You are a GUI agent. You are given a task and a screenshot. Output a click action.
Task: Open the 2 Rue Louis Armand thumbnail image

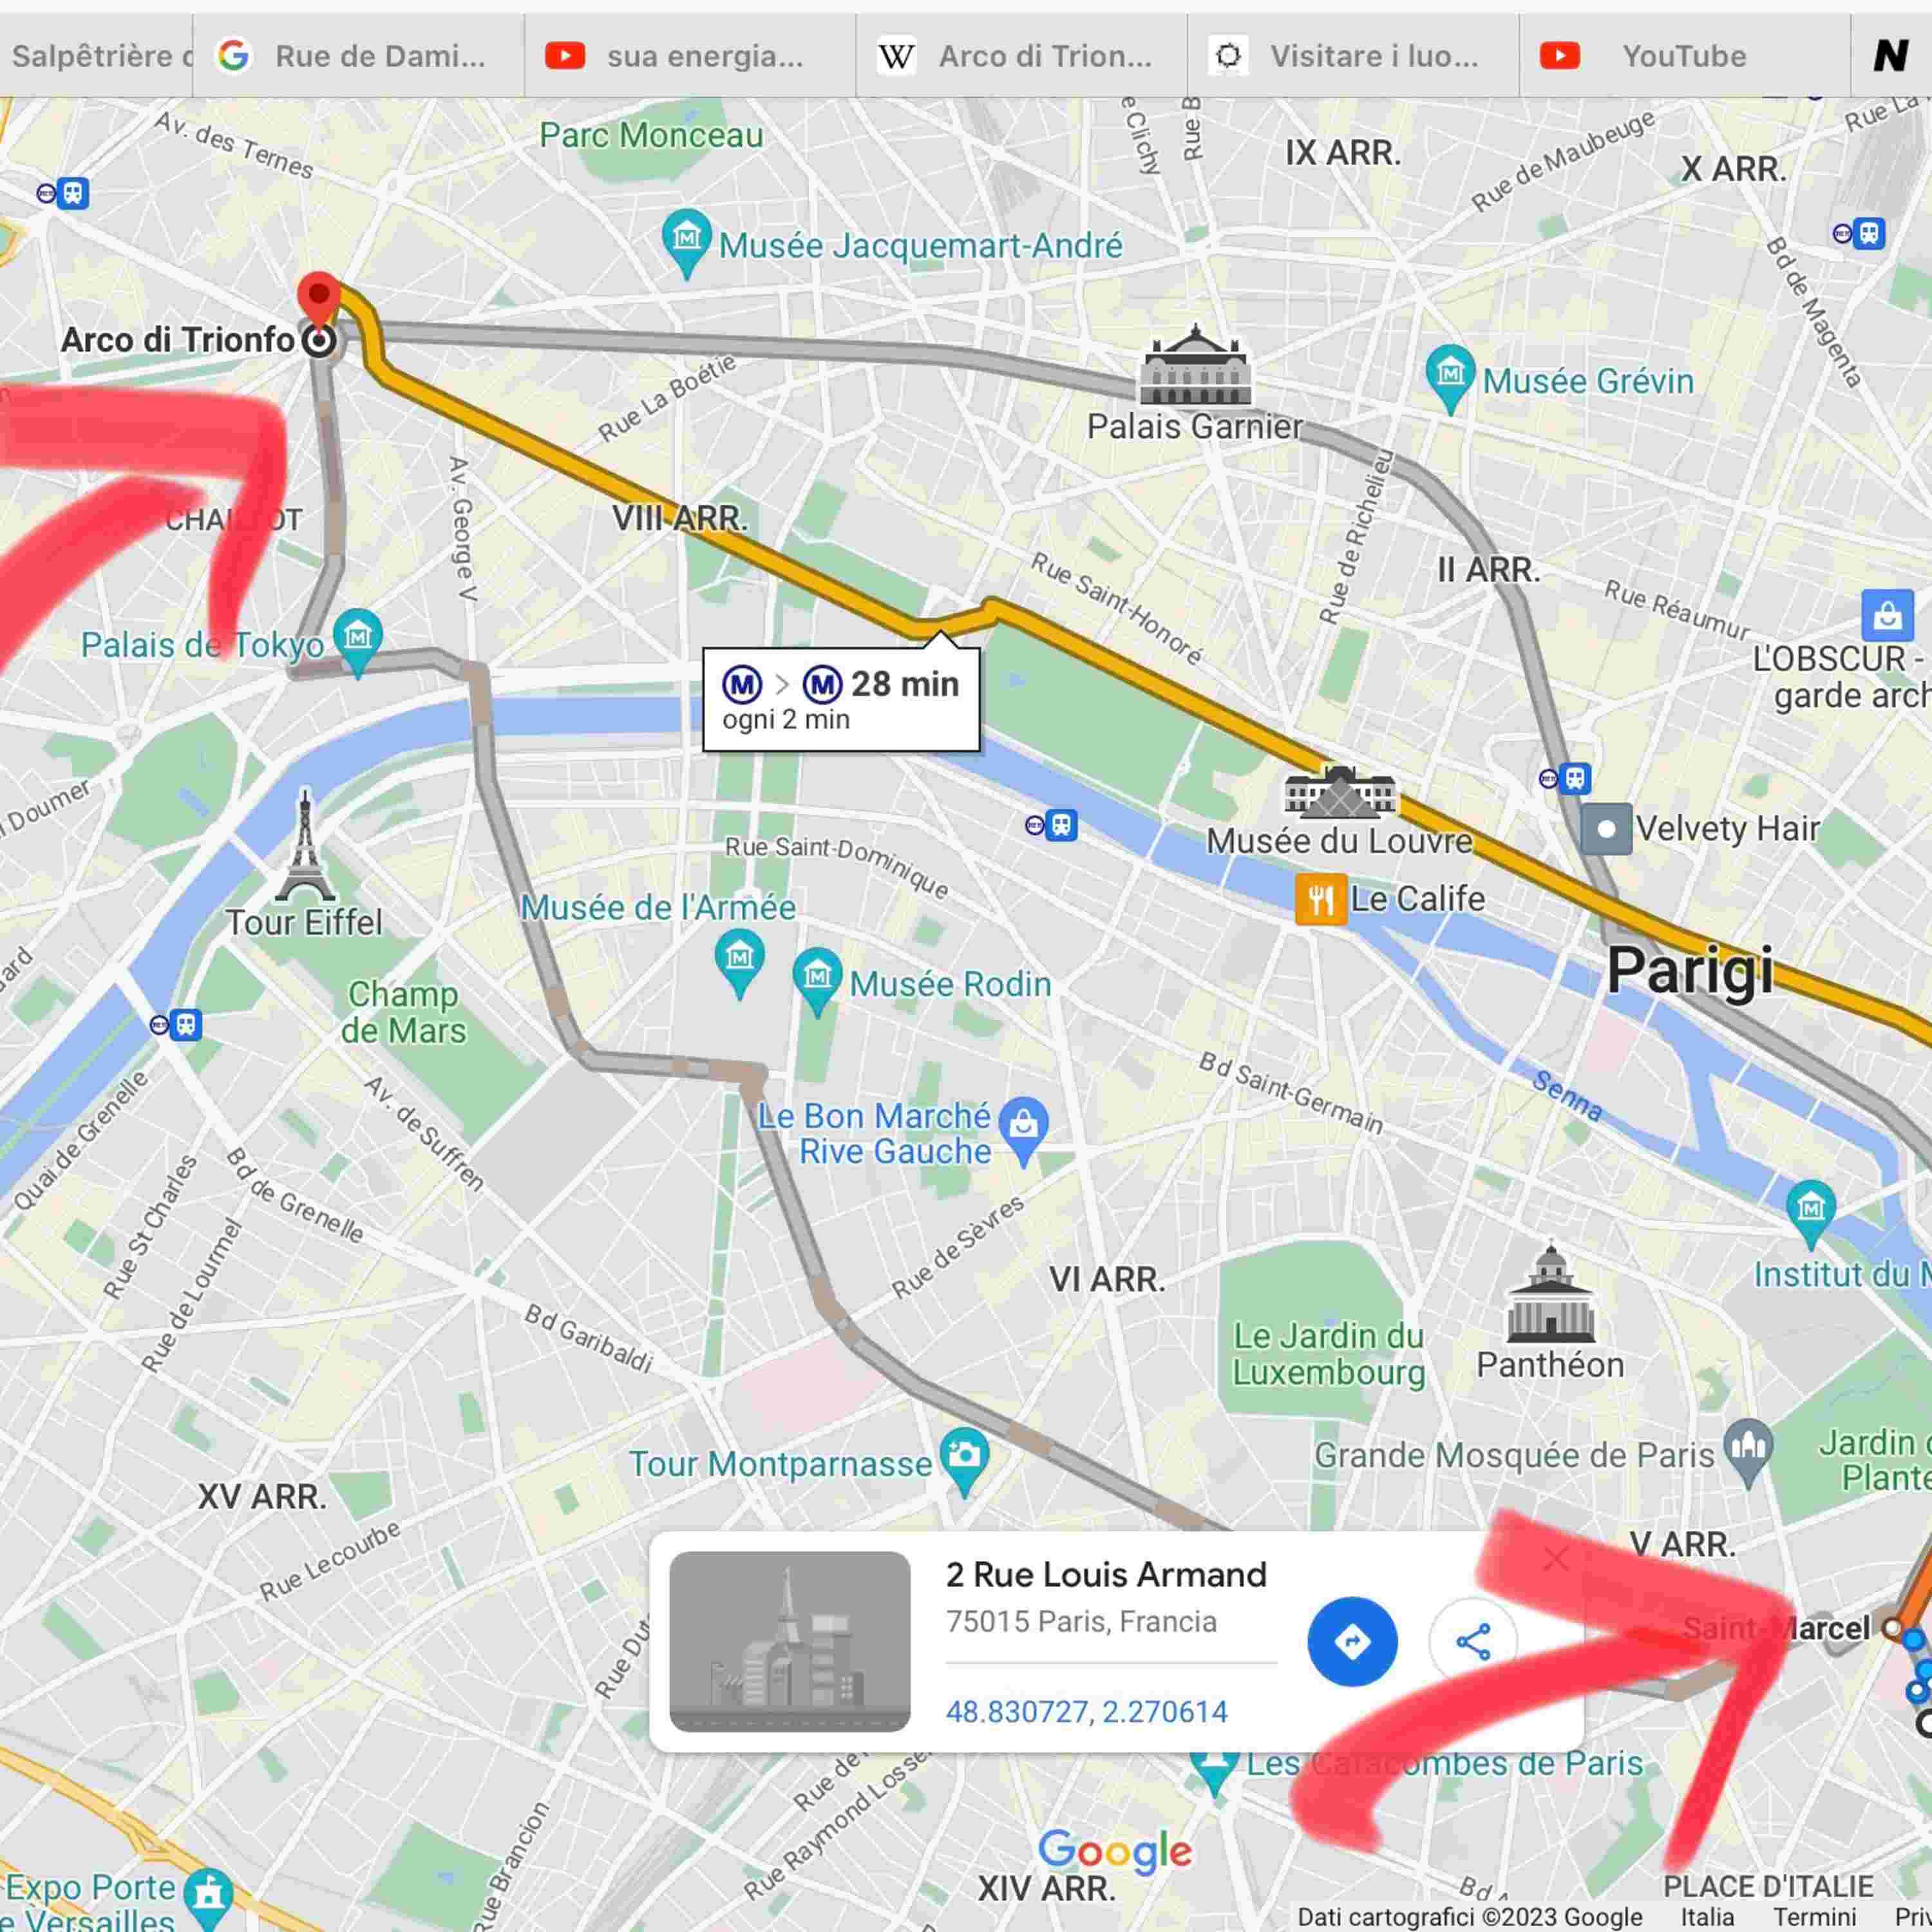790,1642
